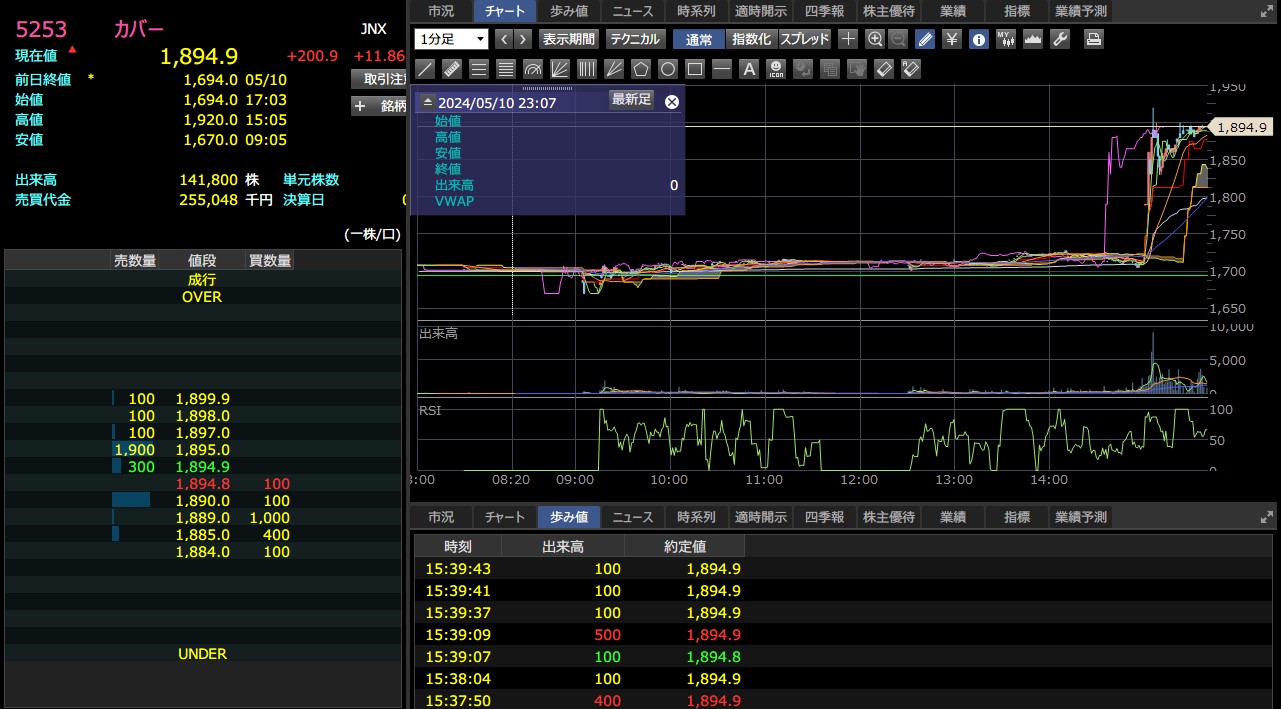Click ask price 1,895.0 in order book

[x=203, y=450]
